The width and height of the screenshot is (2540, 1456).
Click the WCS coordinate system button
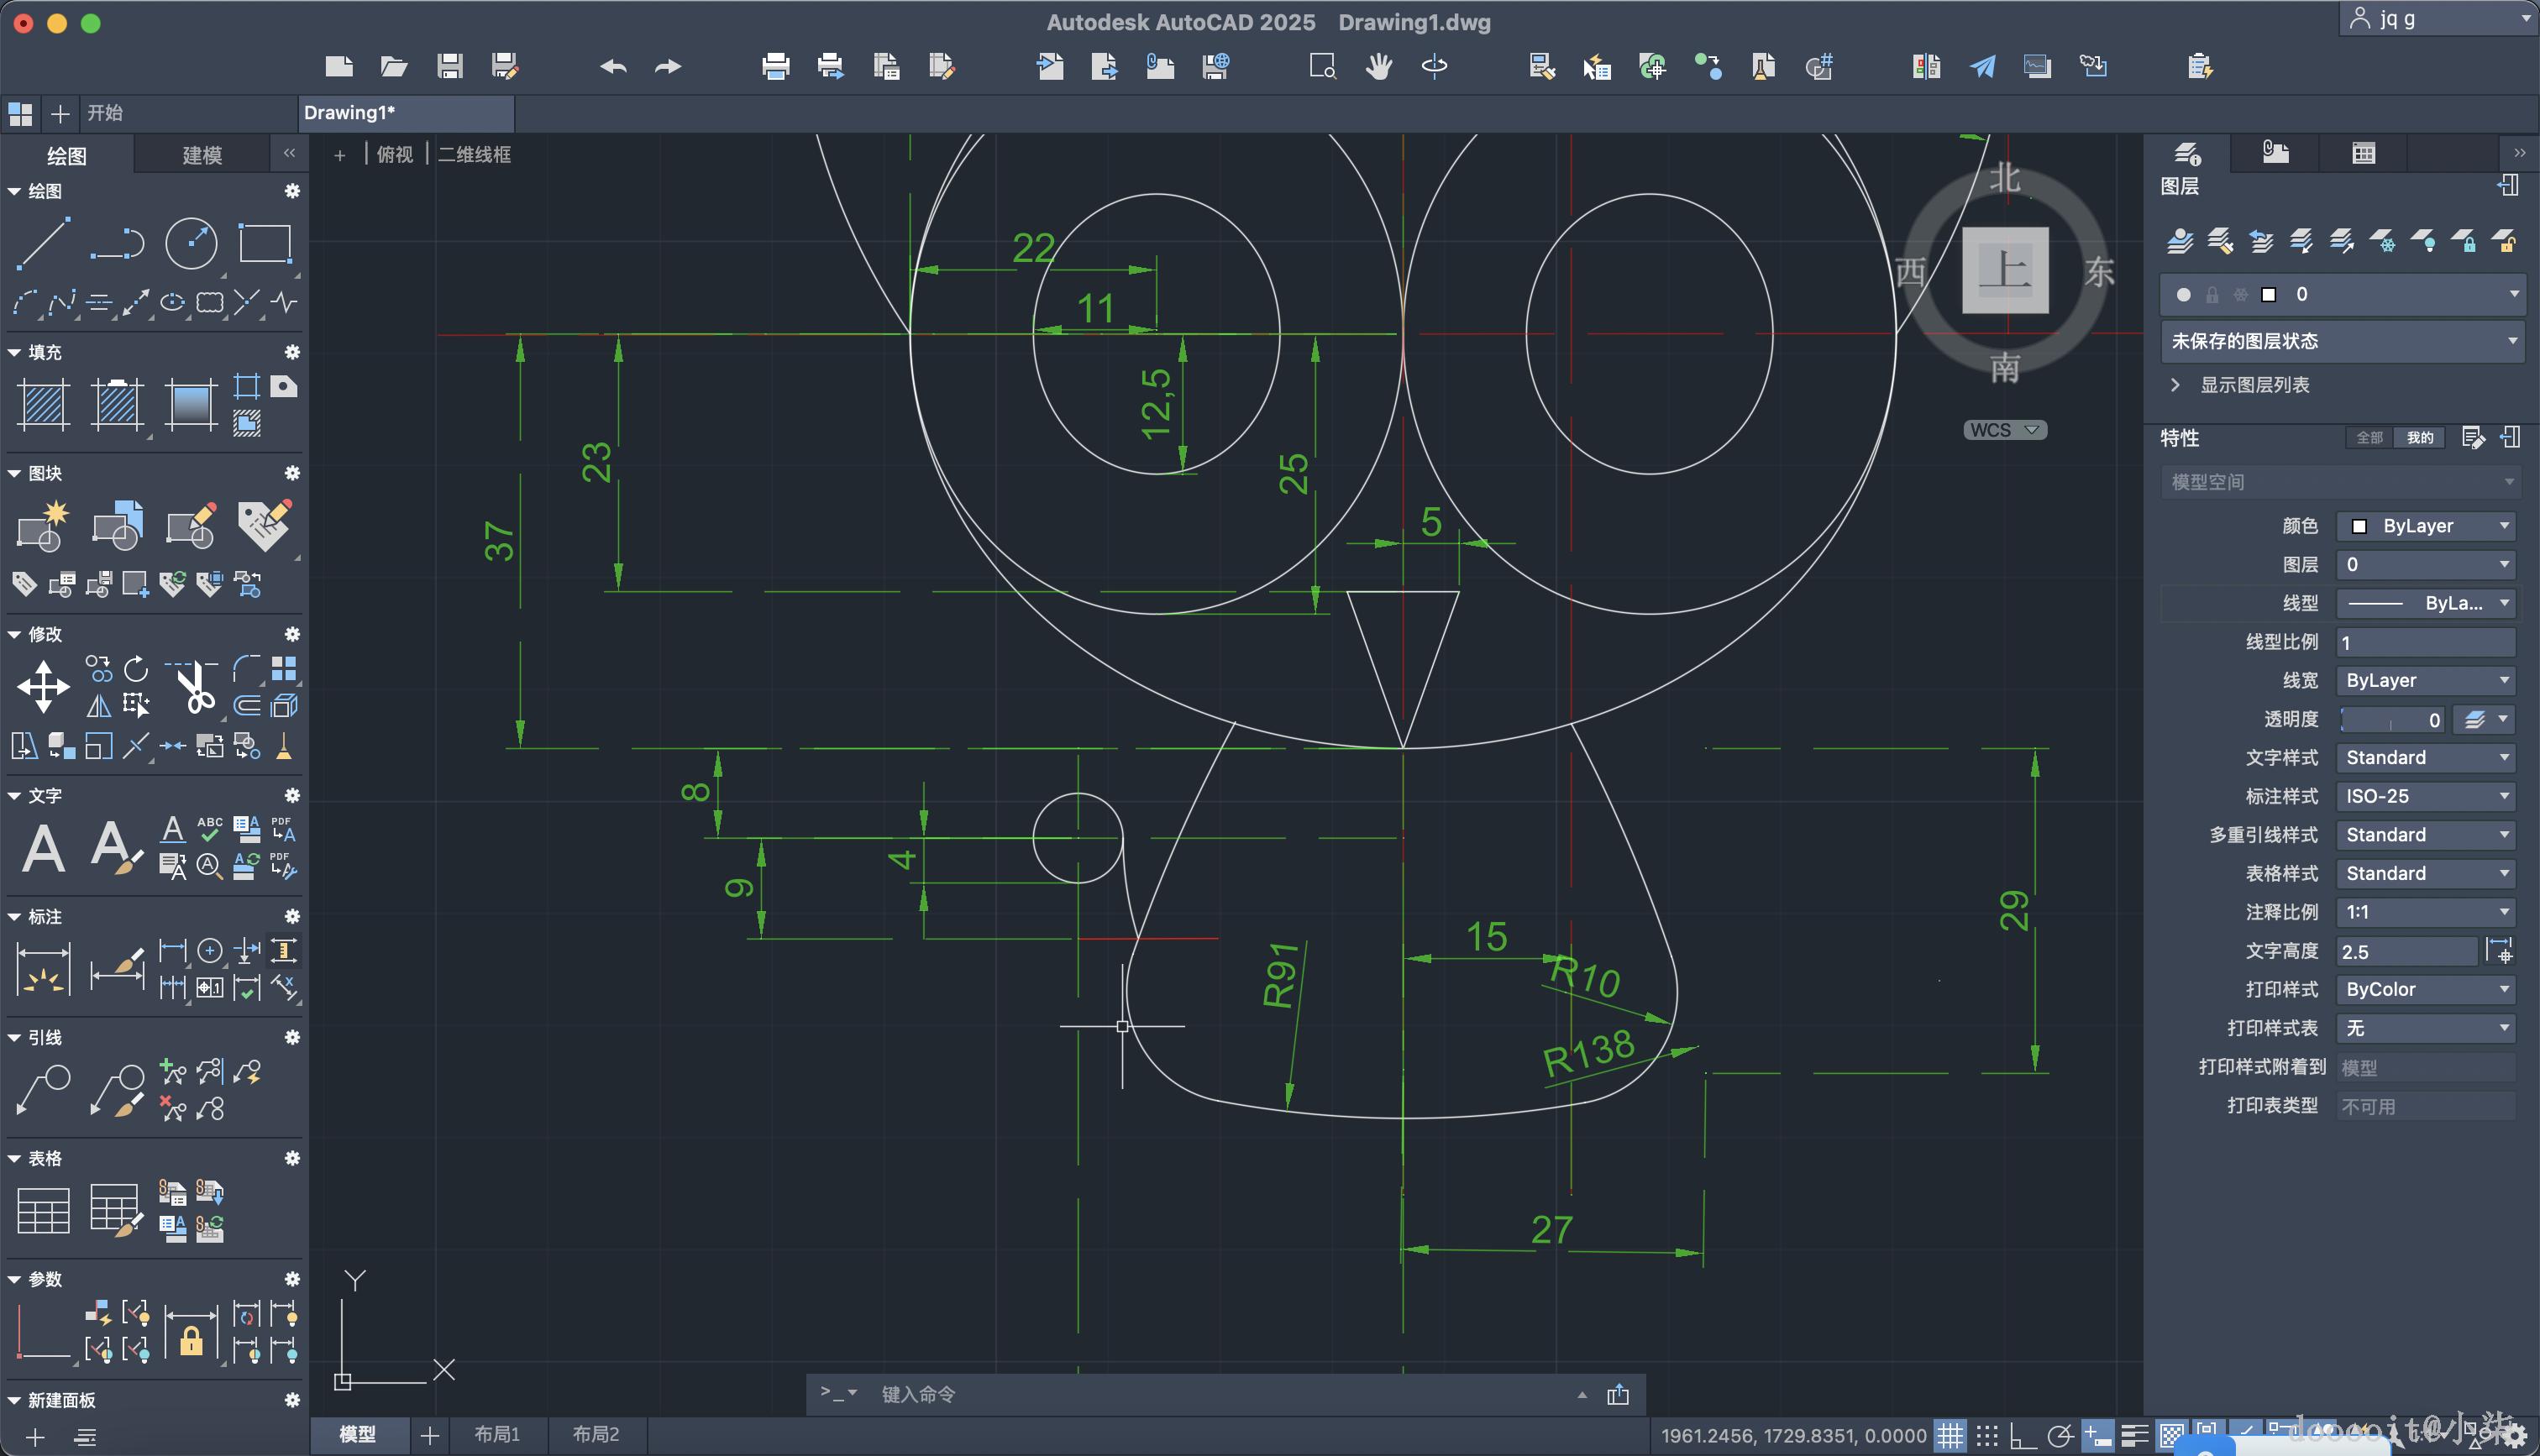coord(2004,430)
